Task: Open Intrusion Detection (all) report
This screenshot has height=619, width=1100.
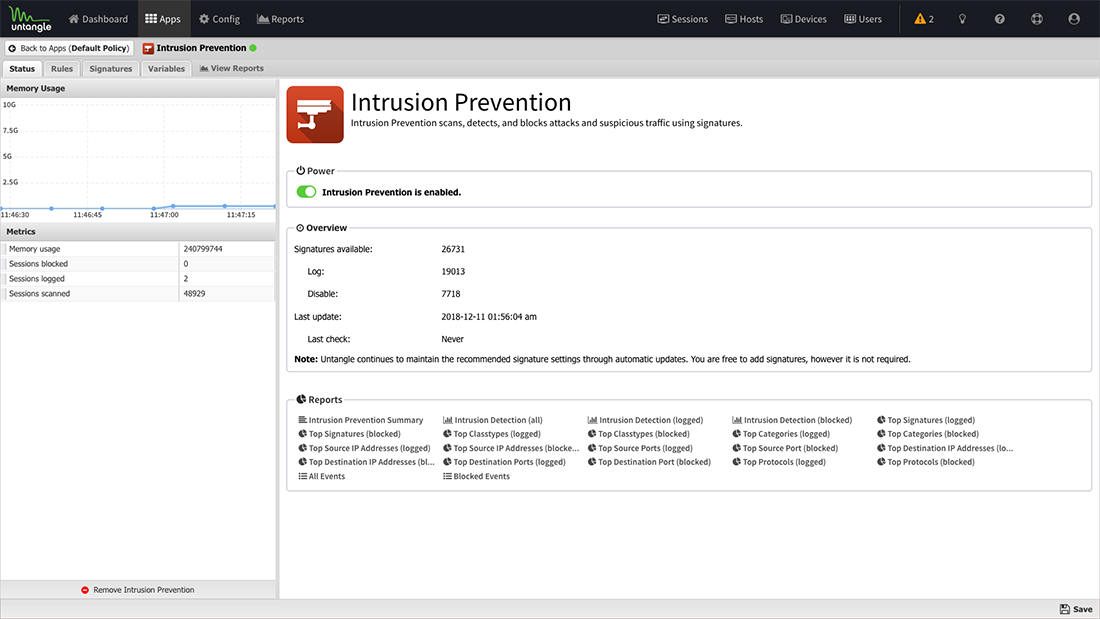Action: point(492,420)
